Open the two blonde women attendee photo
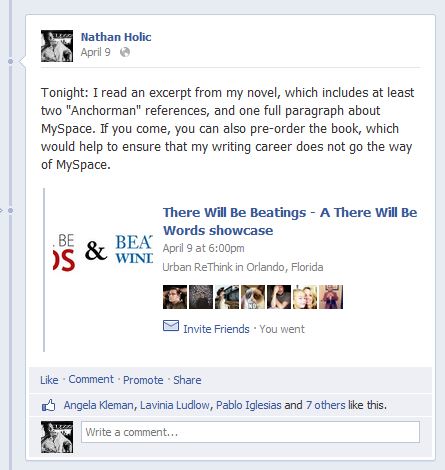The image size is (445, 470). [x=305, y=297]
